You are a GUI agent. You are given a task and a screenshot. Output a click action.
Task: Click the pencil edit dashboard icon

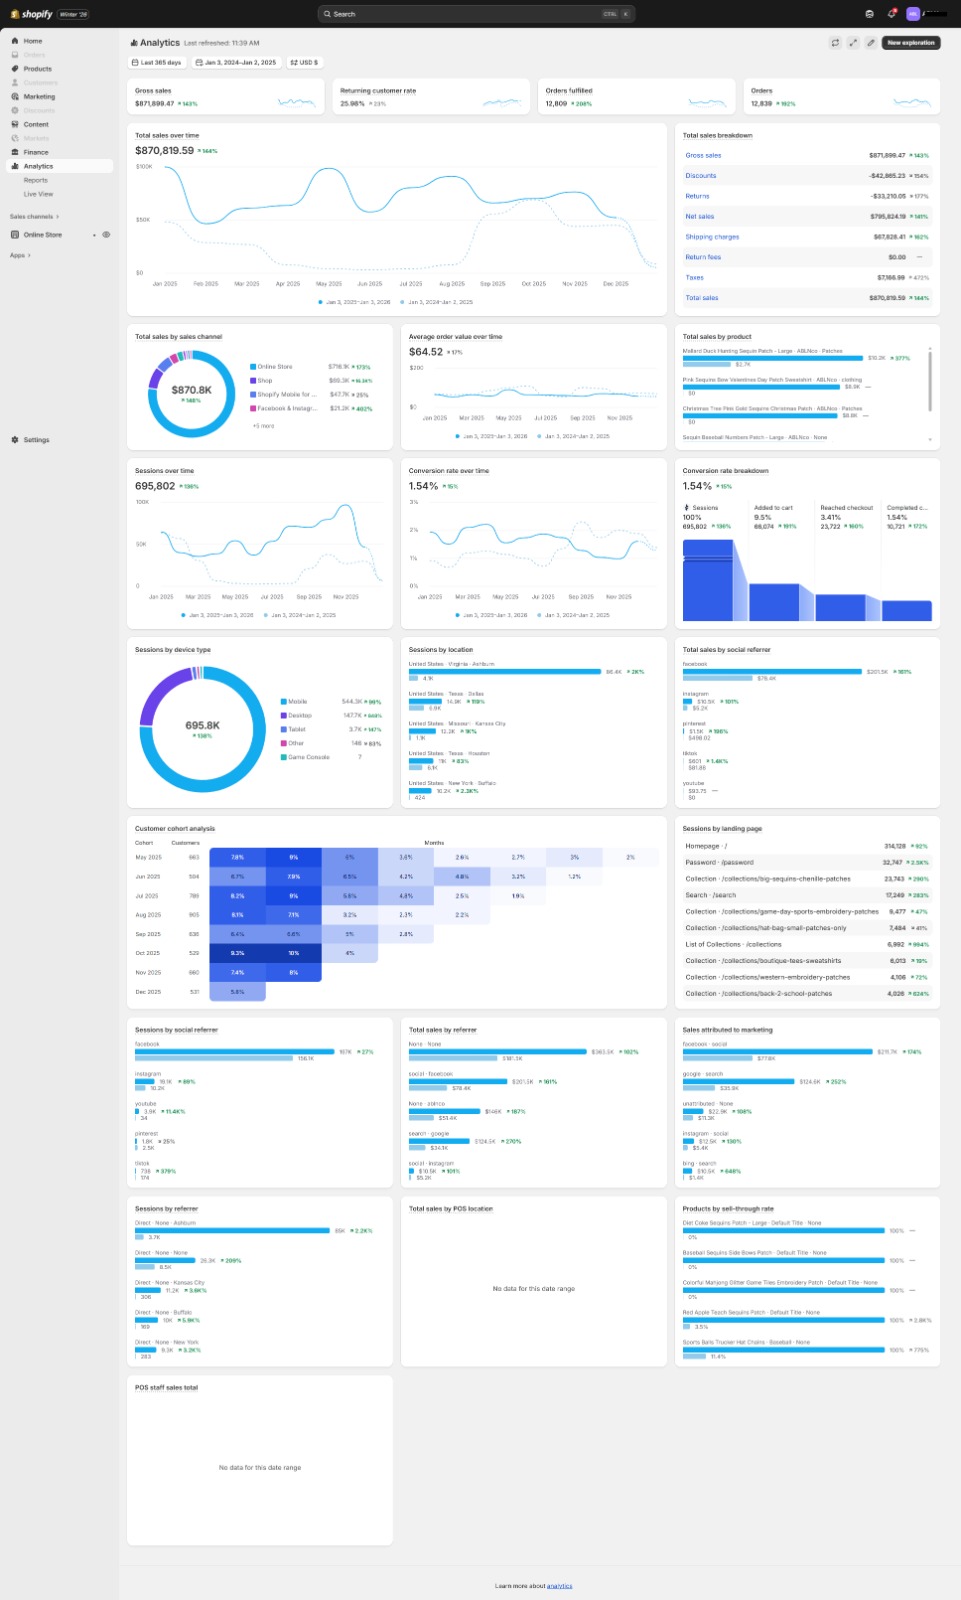(871, 43)
